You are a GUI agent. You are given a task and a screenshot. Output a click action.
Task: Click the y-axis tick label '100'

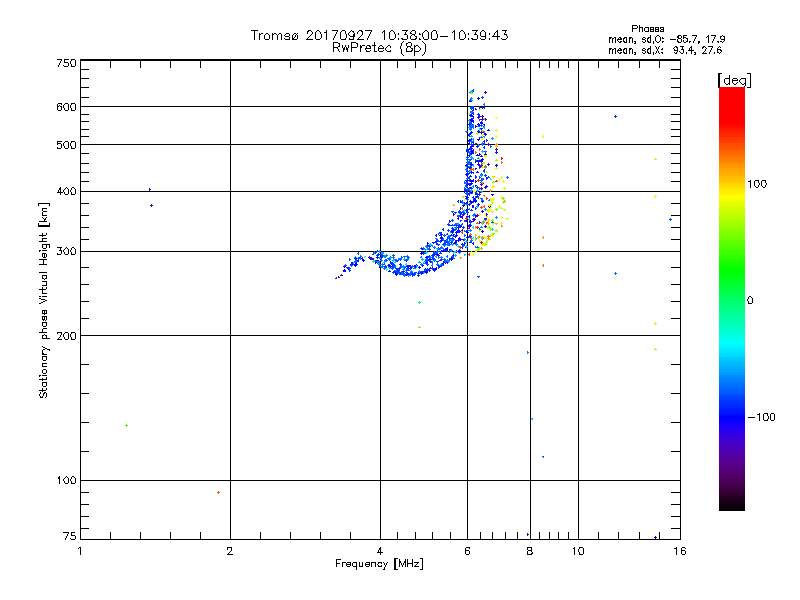pyautogui.click(x=66, y=480)
